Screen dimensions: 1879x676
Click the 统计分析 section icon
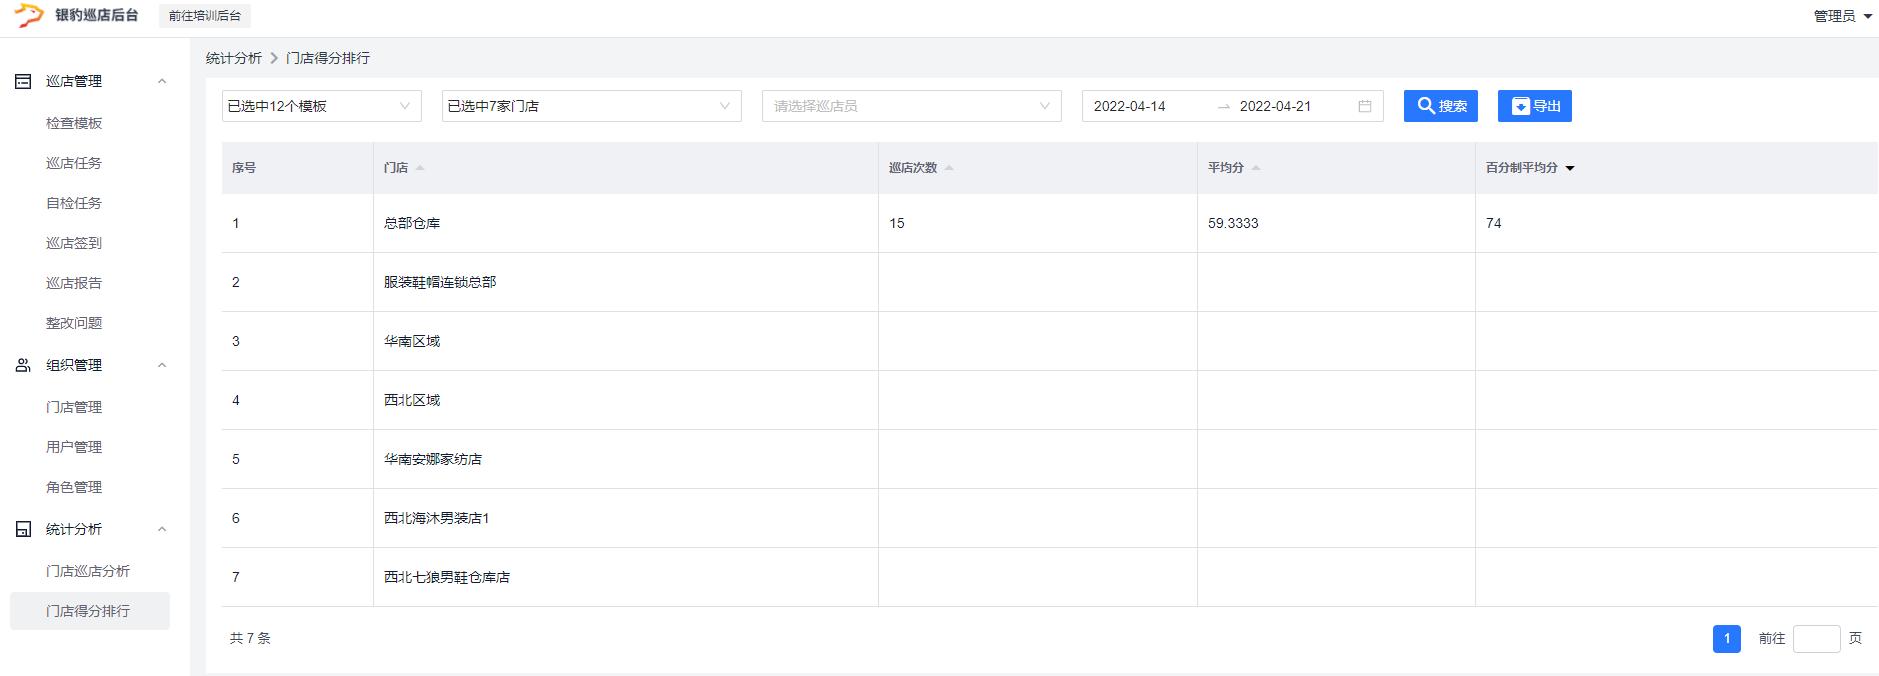pyautogui.click(x=23, y=529)
